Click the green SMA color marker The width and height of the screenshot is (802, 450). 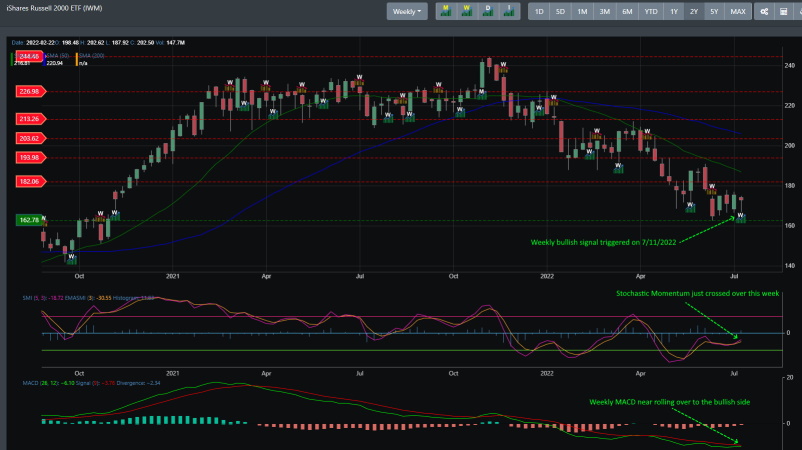click(x=12, y=59)
